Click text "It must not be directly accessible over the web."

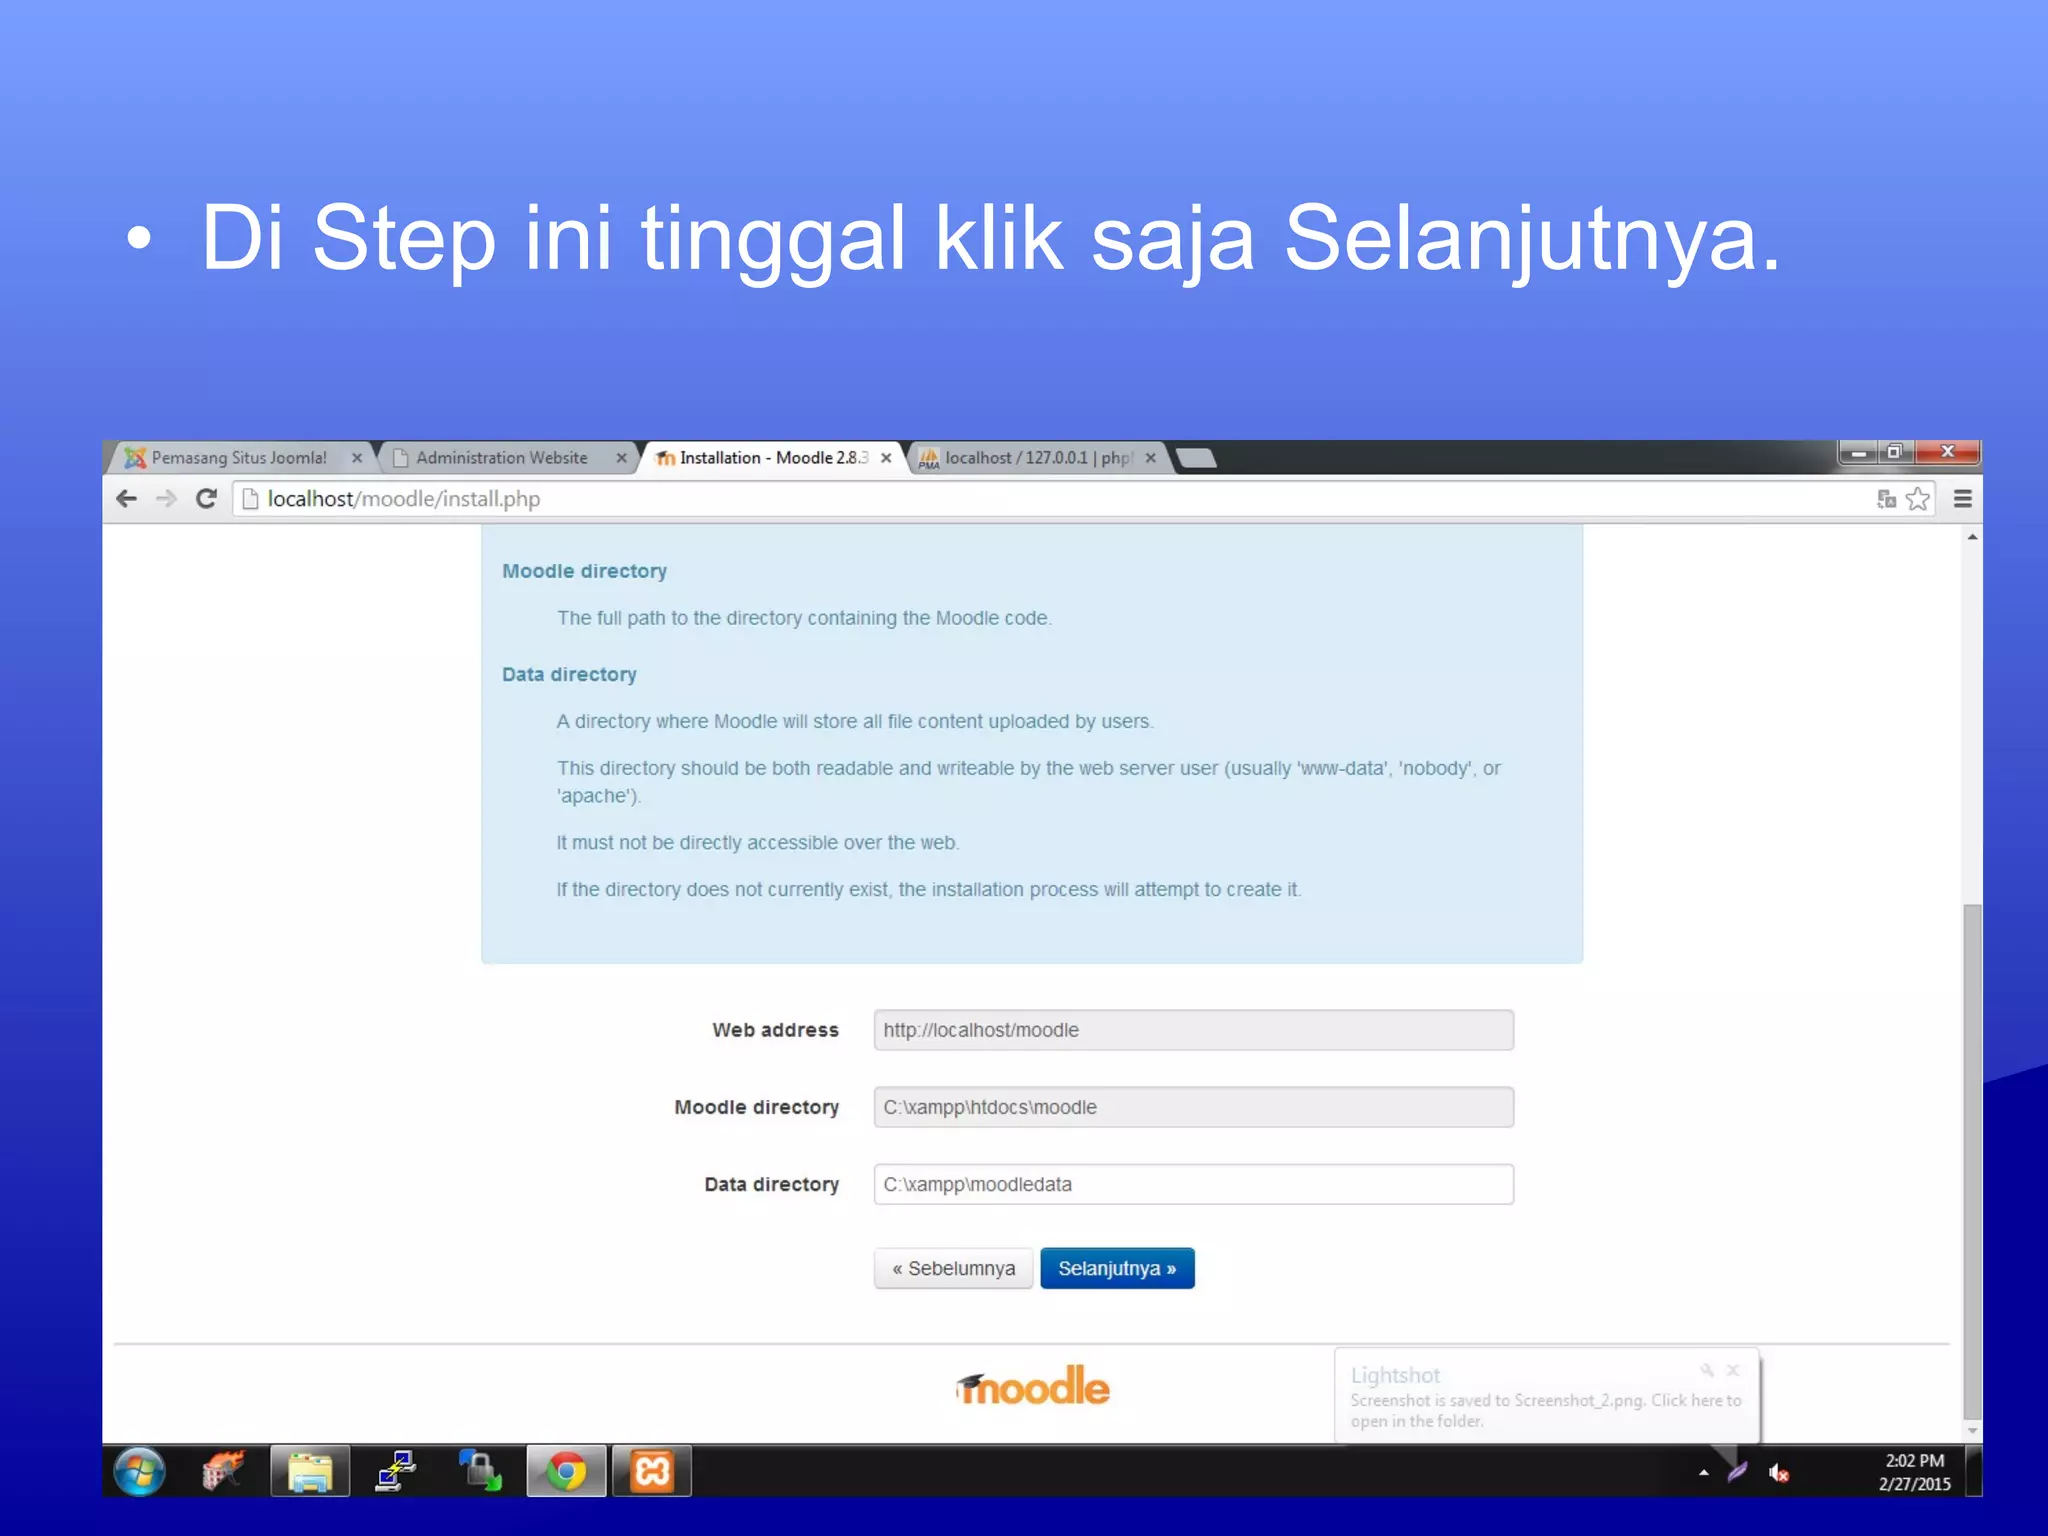[758, 842]
